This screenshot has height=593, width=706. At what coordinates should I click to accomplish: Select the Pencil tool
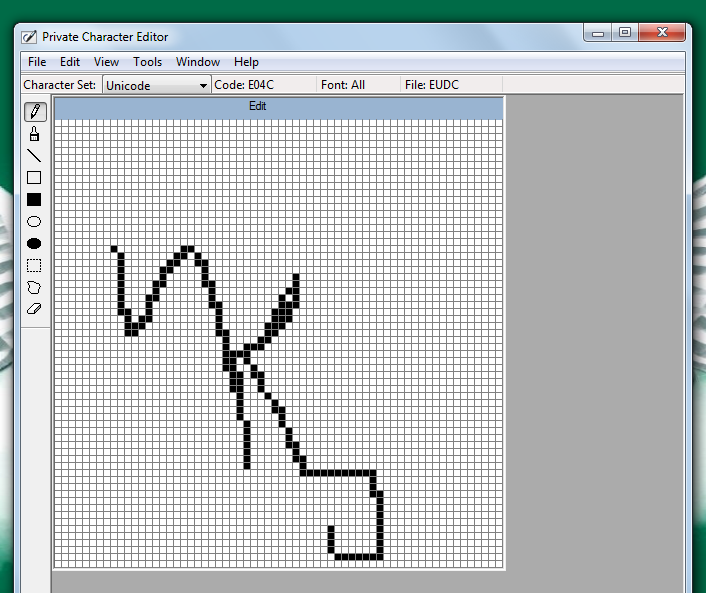pyautogui.click(x=34, y=111)
